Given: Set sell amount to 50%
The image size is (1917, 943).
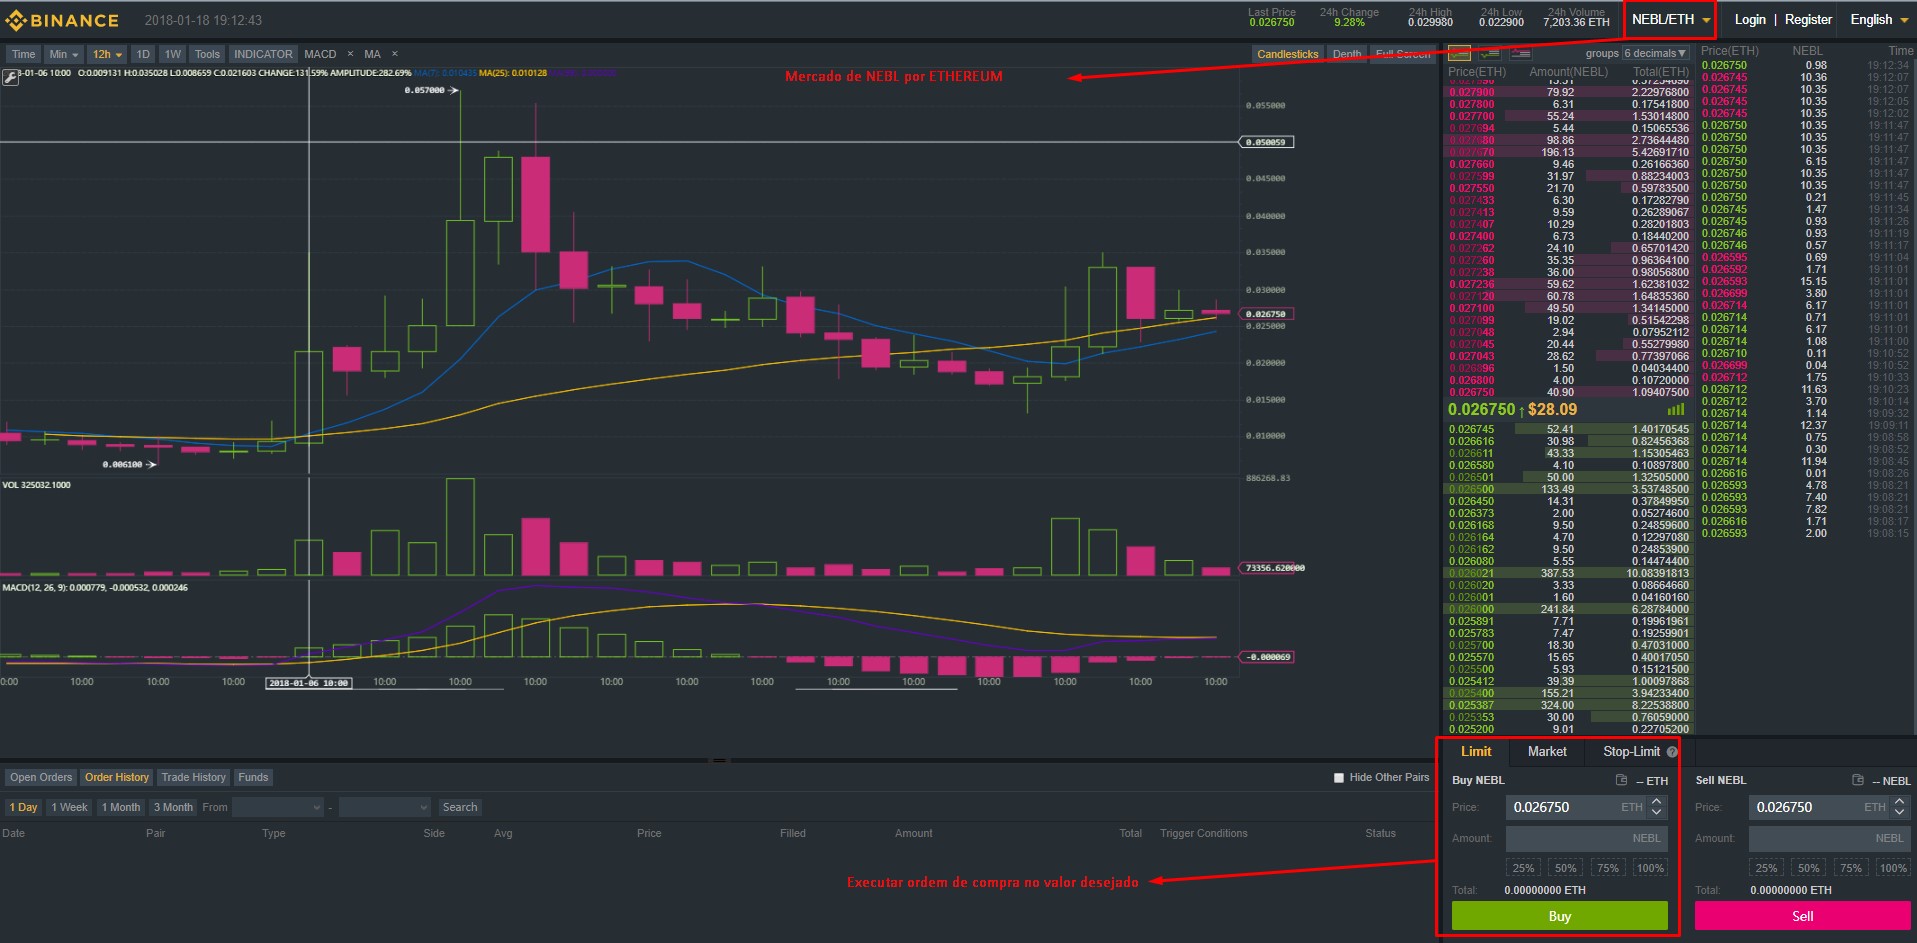Looking at the screenshot, I should (1808, 868).
